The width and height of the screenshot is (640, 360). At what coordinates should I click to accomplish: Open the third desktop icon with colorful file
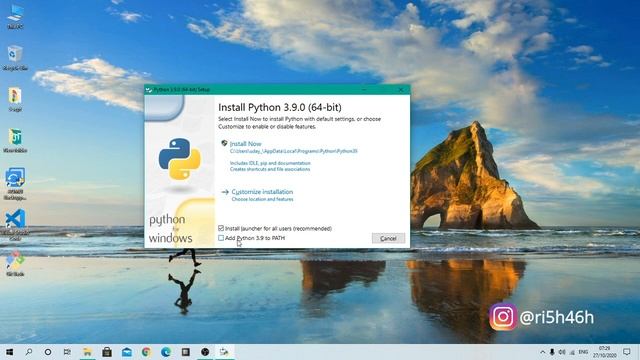click(x=15, y=99)
